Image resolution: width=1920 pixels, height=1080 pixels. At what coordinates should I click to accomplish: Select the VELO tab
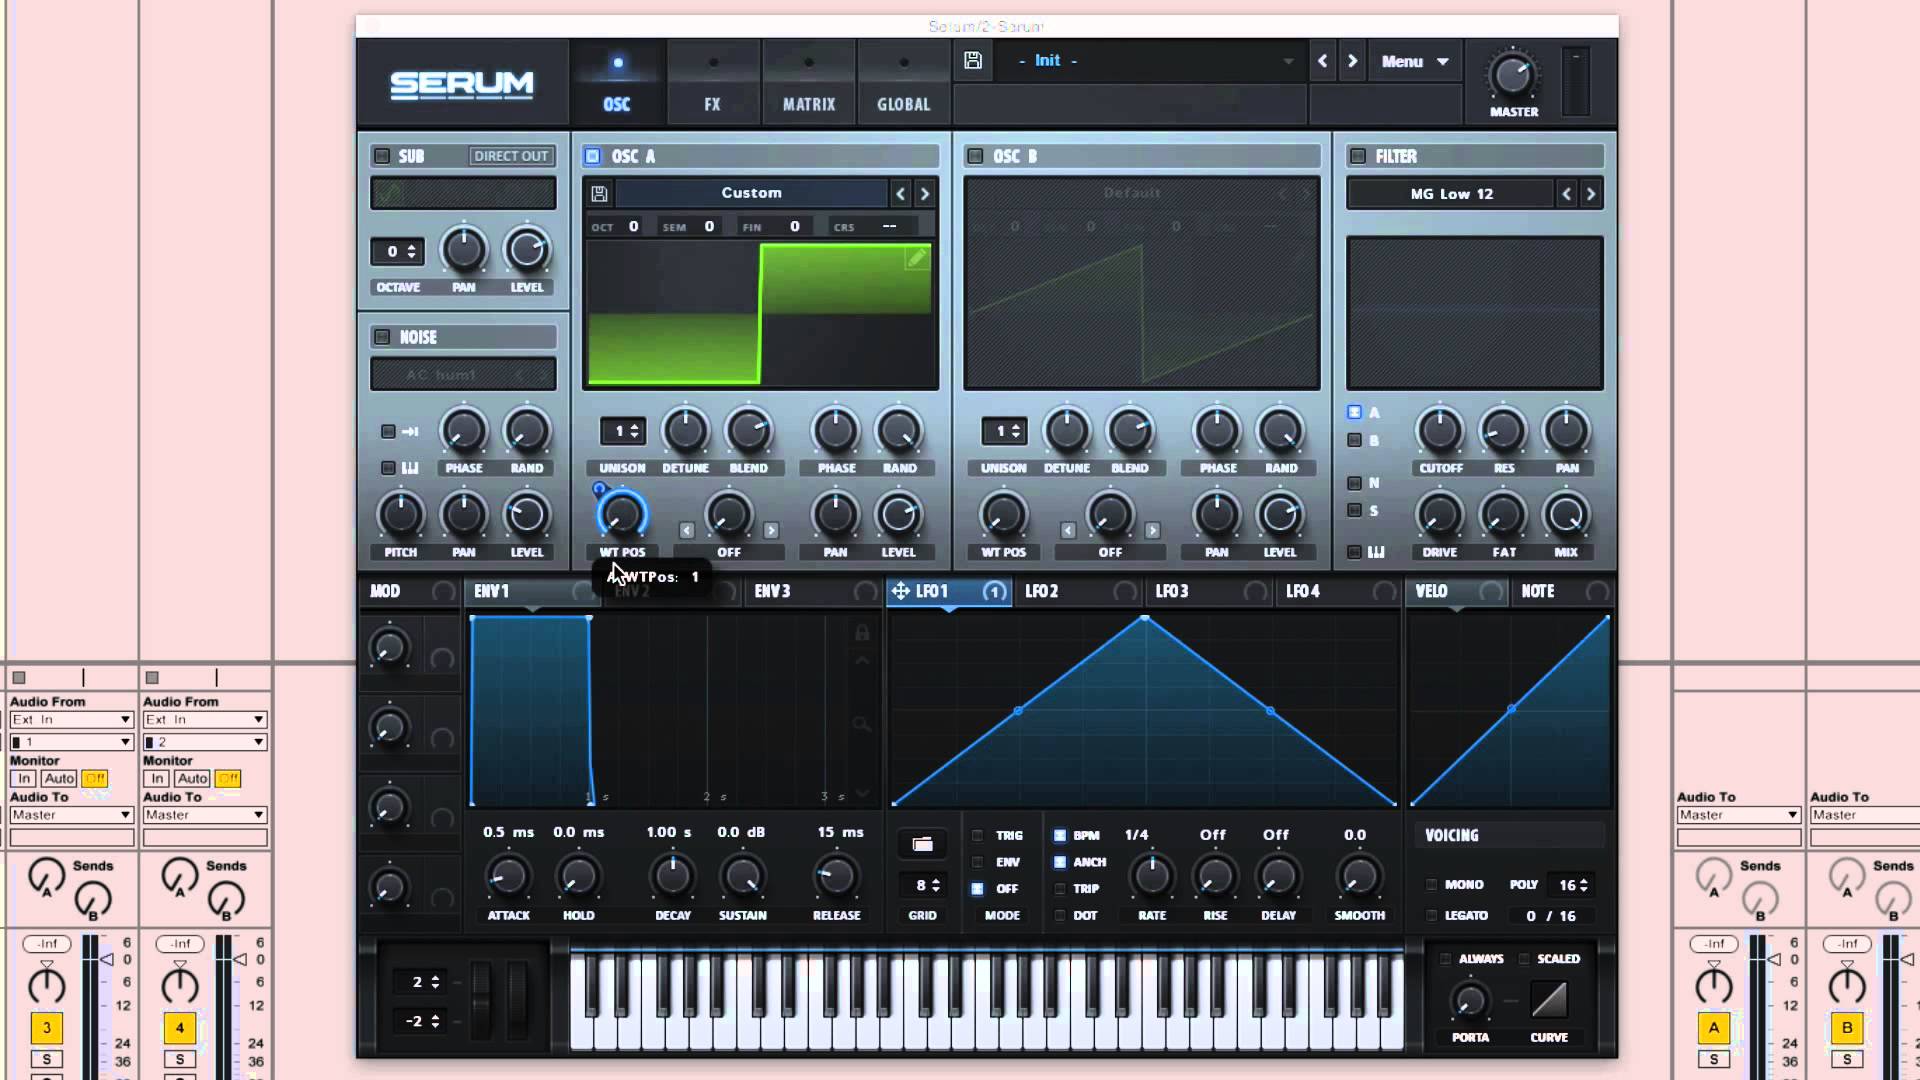[x=1457, y=592]
